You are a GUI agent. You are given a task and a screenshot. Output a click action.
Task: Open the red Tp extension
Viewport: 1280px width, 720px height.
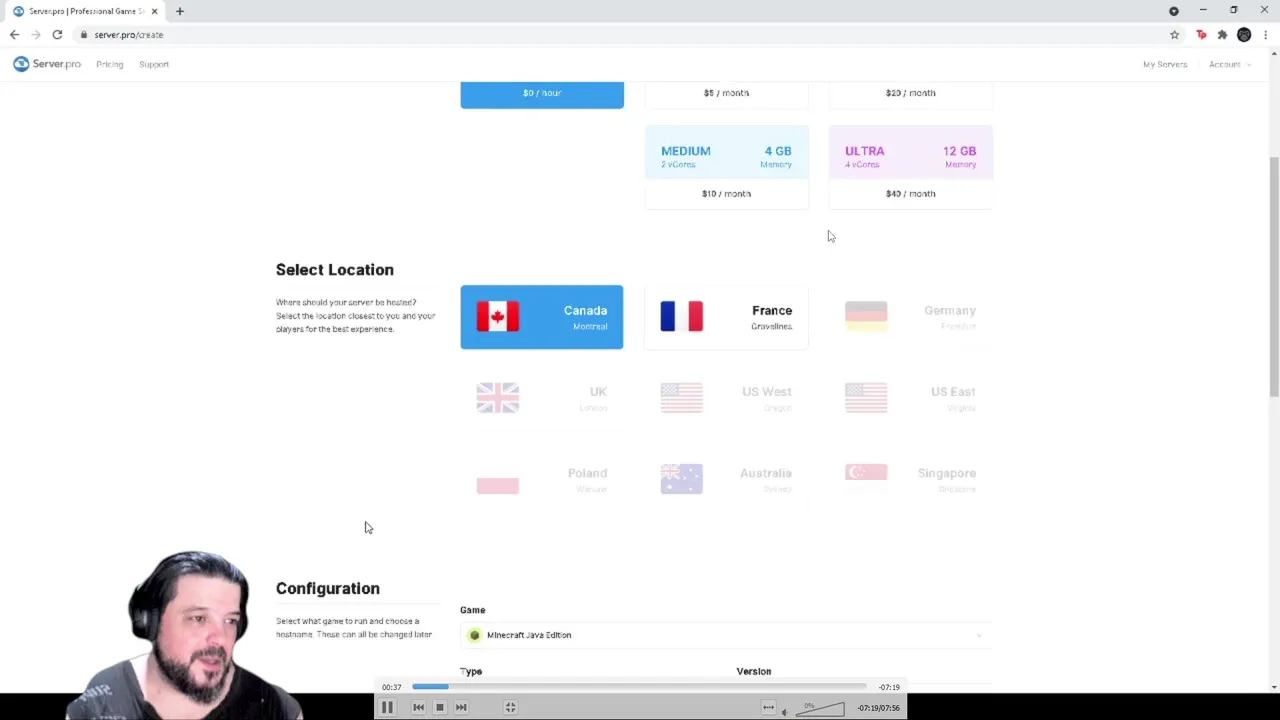[1201, 35]
